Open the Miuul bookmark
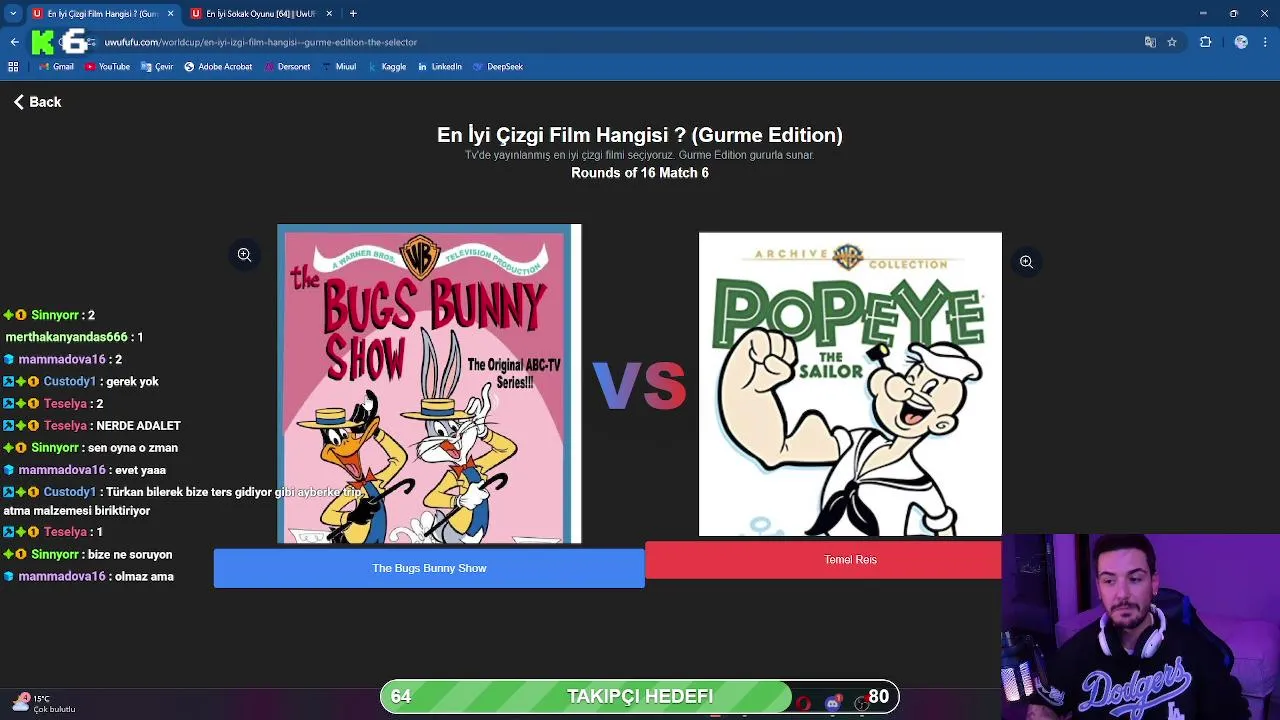Screen dimensions: 1280x720 pyautogui.click(x=339, y=67)
